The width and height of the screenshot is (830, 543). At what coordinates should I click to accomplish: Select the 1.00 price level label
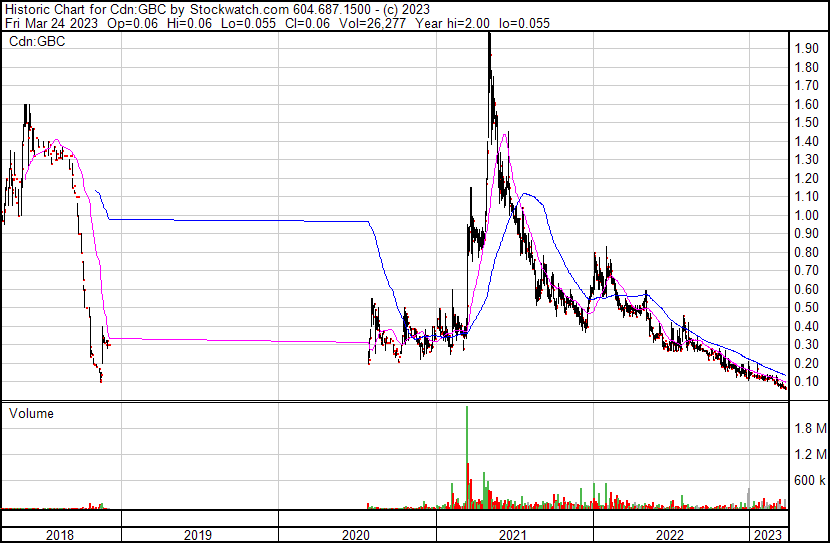point(808,216)
